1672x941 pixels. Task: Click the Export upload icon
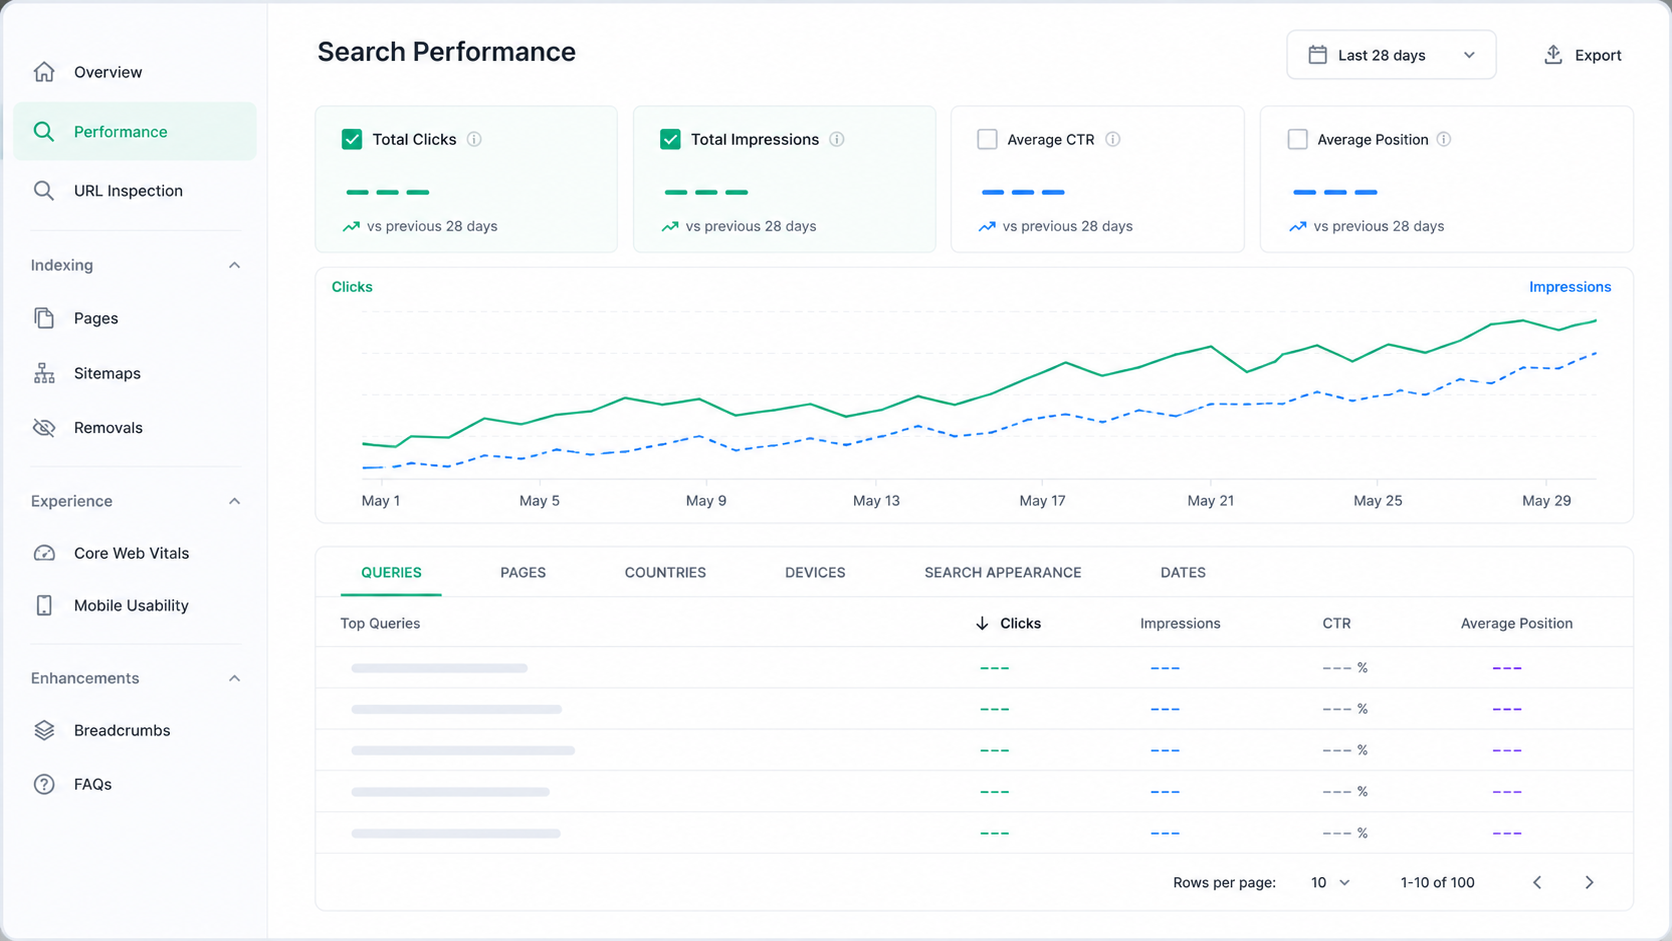tap(1553, 55)
